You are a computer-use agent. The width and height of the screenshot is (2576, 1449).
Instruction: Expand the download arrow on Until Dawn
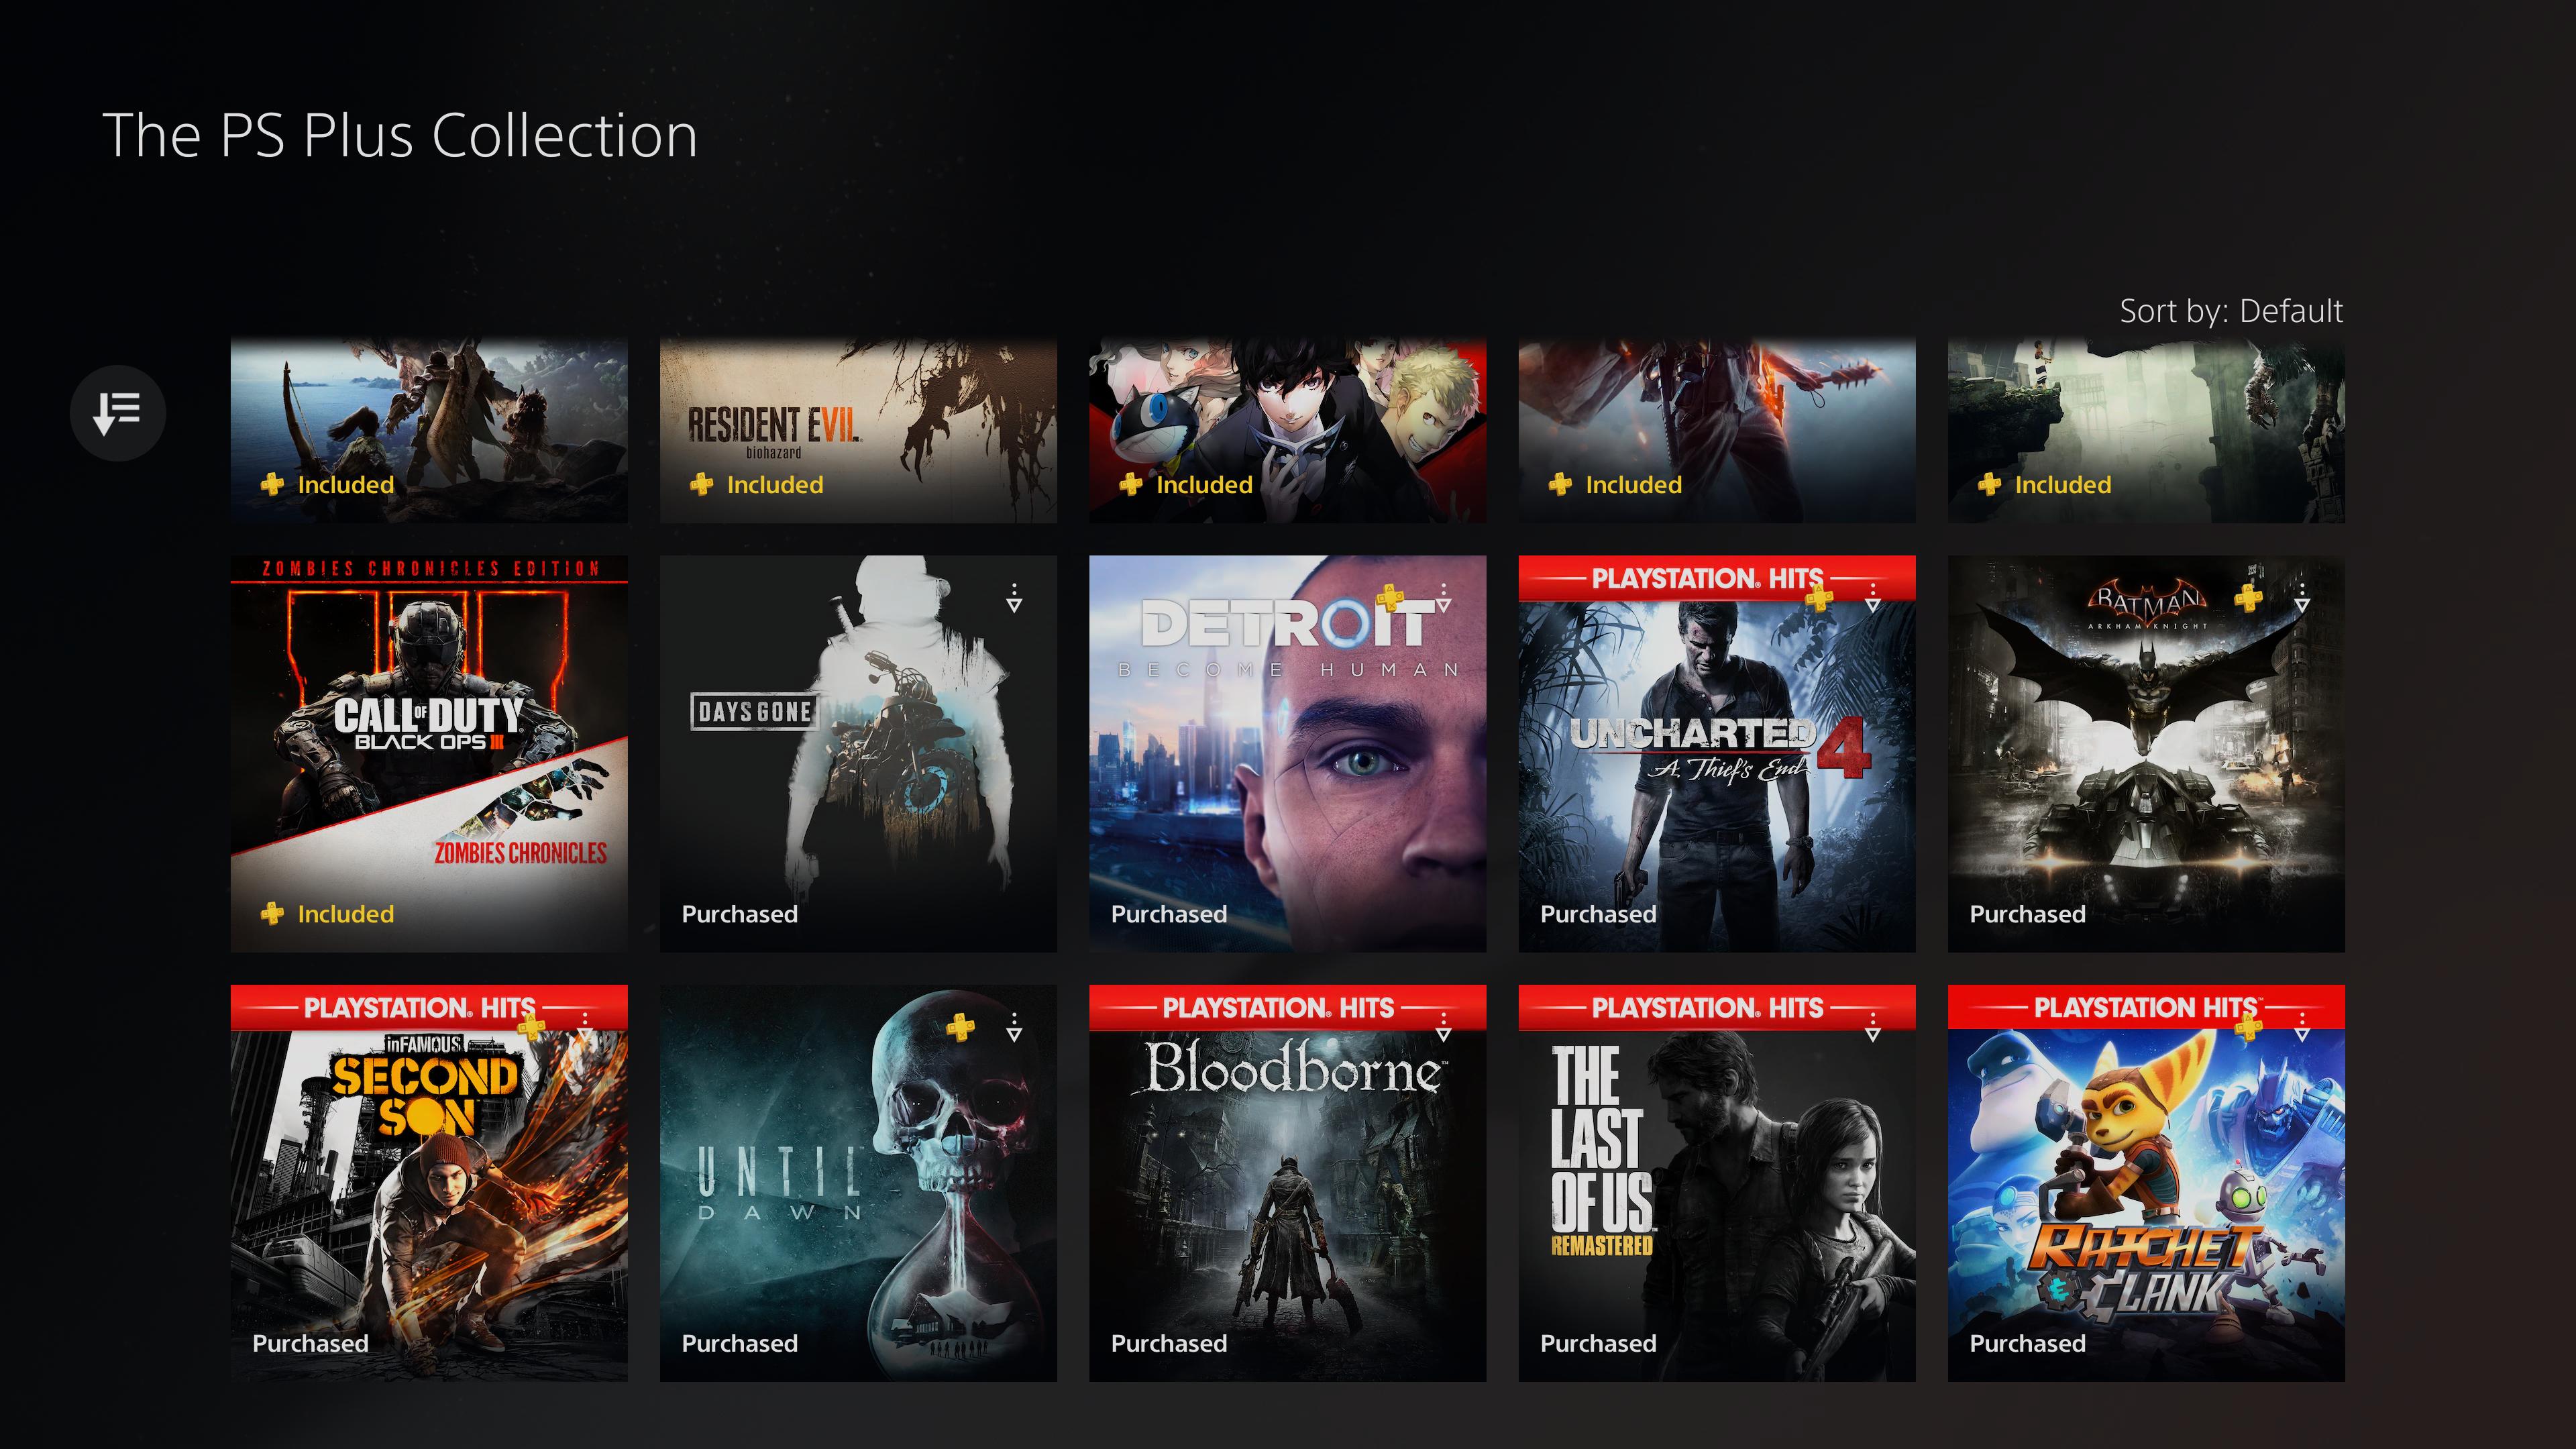tap(1017, 1026)
